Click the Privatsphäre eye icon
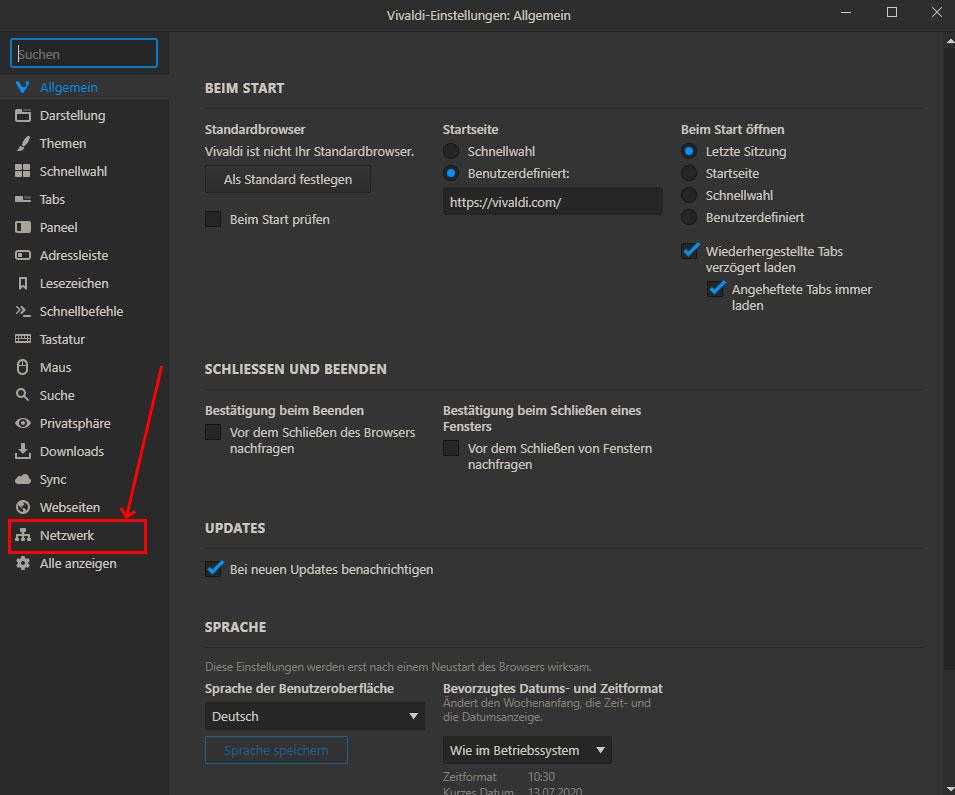955x795 pixels. 23,423
